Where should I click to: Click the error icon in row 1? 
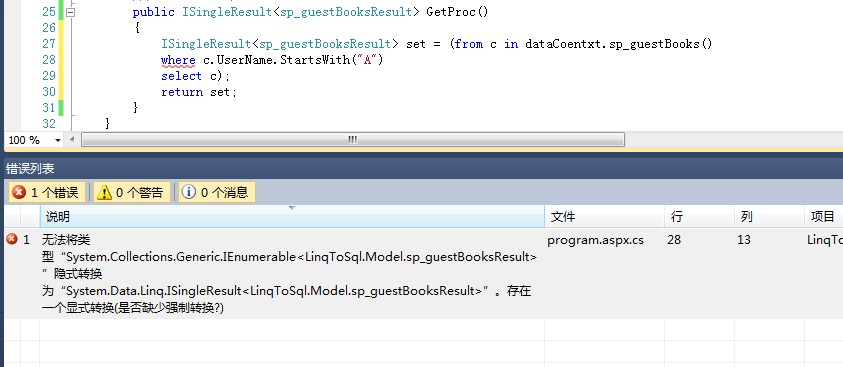click(x=11, y=239)
